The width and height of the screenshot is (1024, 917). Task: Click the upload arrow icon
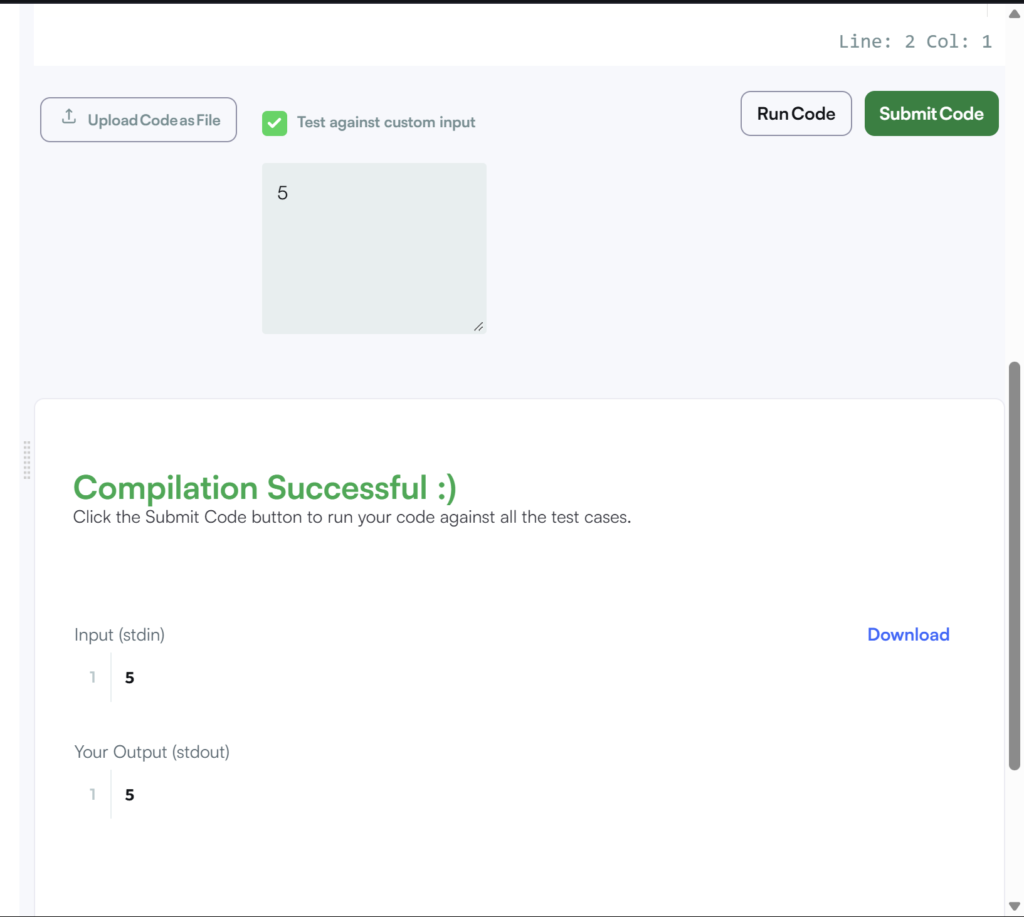69,118
